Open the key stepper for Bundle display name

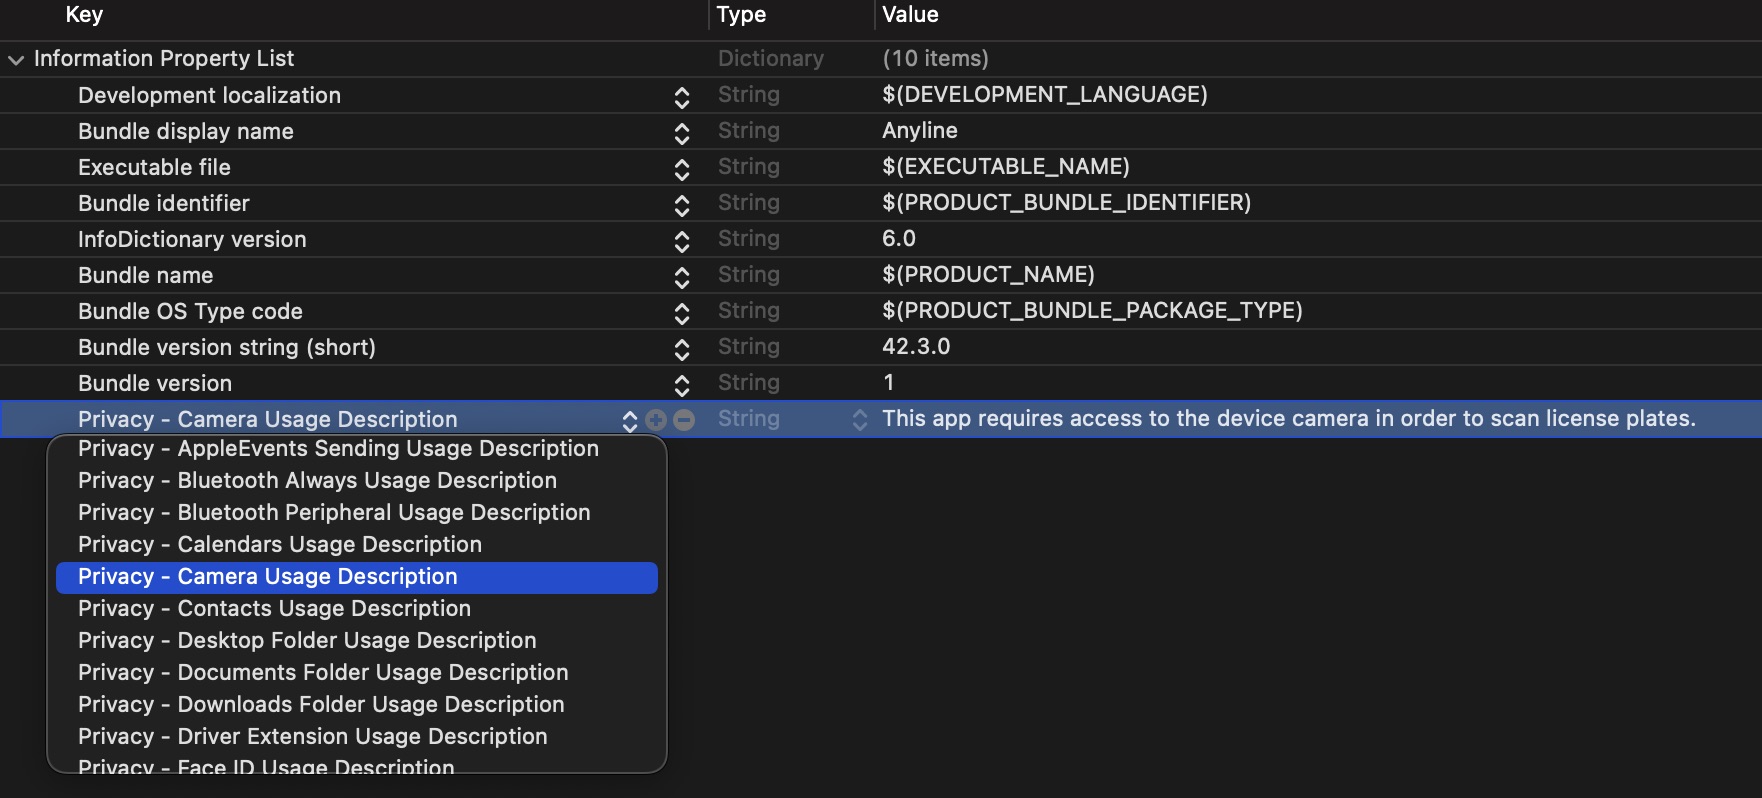pyautogui.click(x=682, y=133)
